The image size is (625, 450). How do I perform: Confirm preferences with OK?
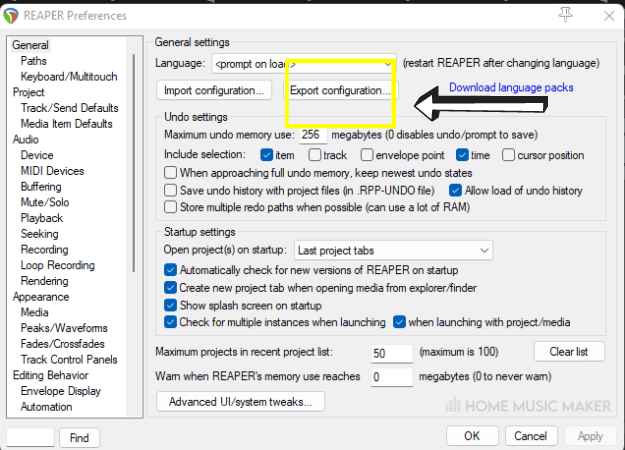(x=472, y=436)
